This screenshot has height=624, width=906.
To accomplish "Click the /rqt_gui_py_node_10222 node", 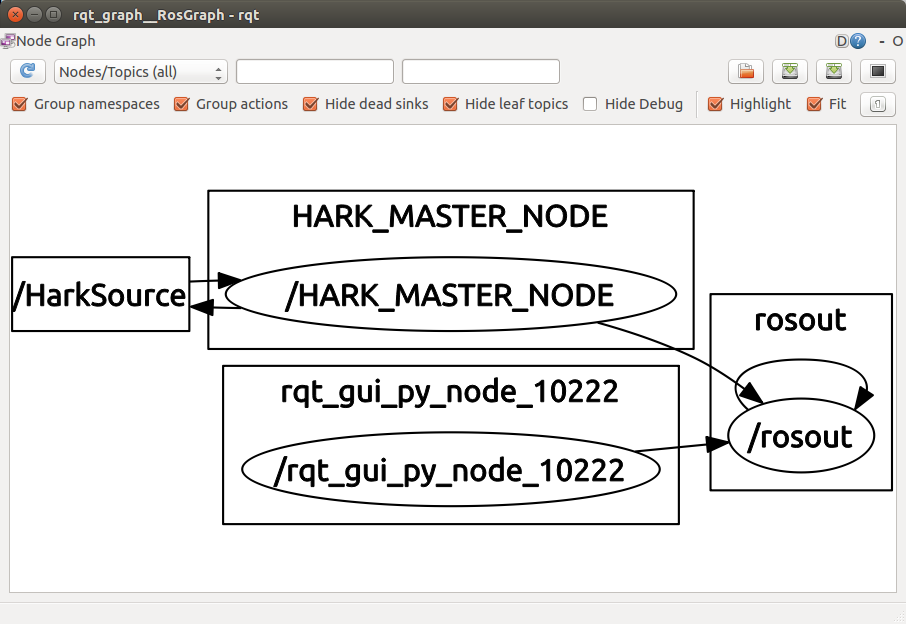I will coord(450,470).
